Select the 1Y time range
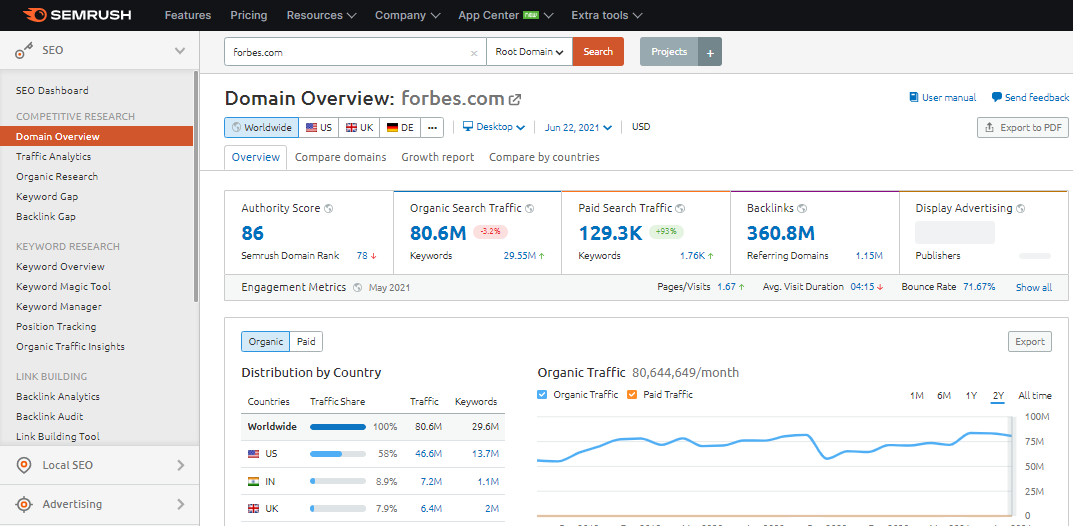 click(x=971, y=395)
